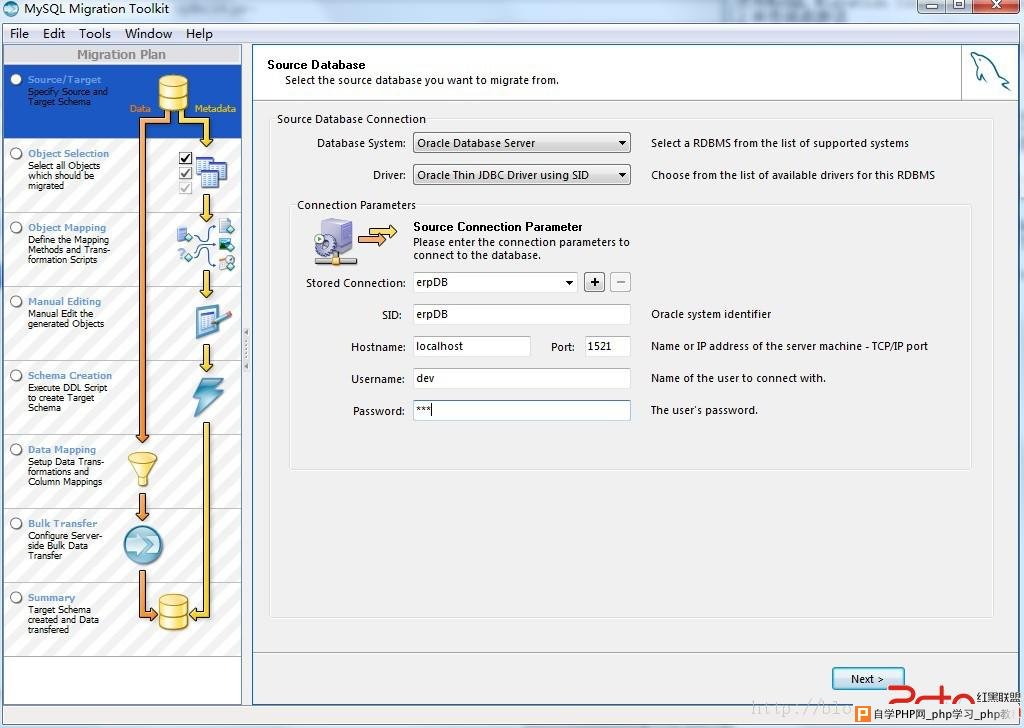Screen dimensions: 1024x728
Task: Select the Manual Editing step radio button
Action: pyautogui.click(x=16, y=301)
